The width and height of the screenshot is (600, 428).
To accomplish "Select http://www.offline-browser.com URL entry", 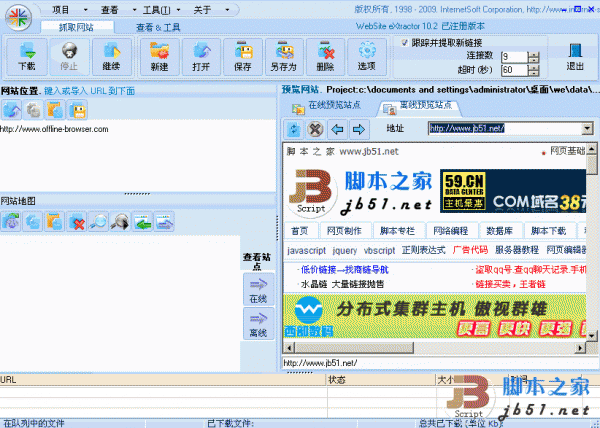I will pyautogui.click(x=54, y=129).
